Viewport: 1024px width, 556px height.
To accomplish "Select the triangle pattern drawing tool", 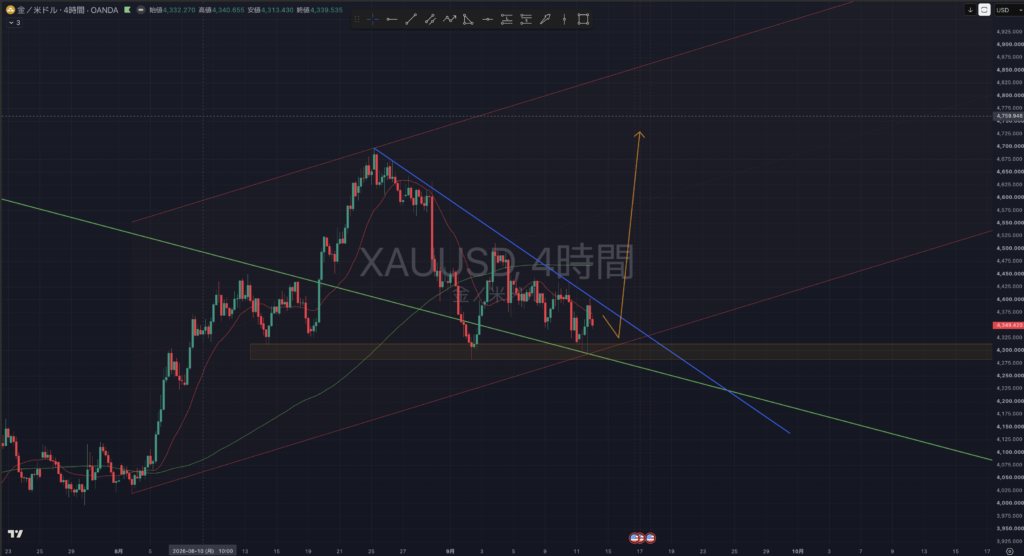I will click(x=468, y=20).
